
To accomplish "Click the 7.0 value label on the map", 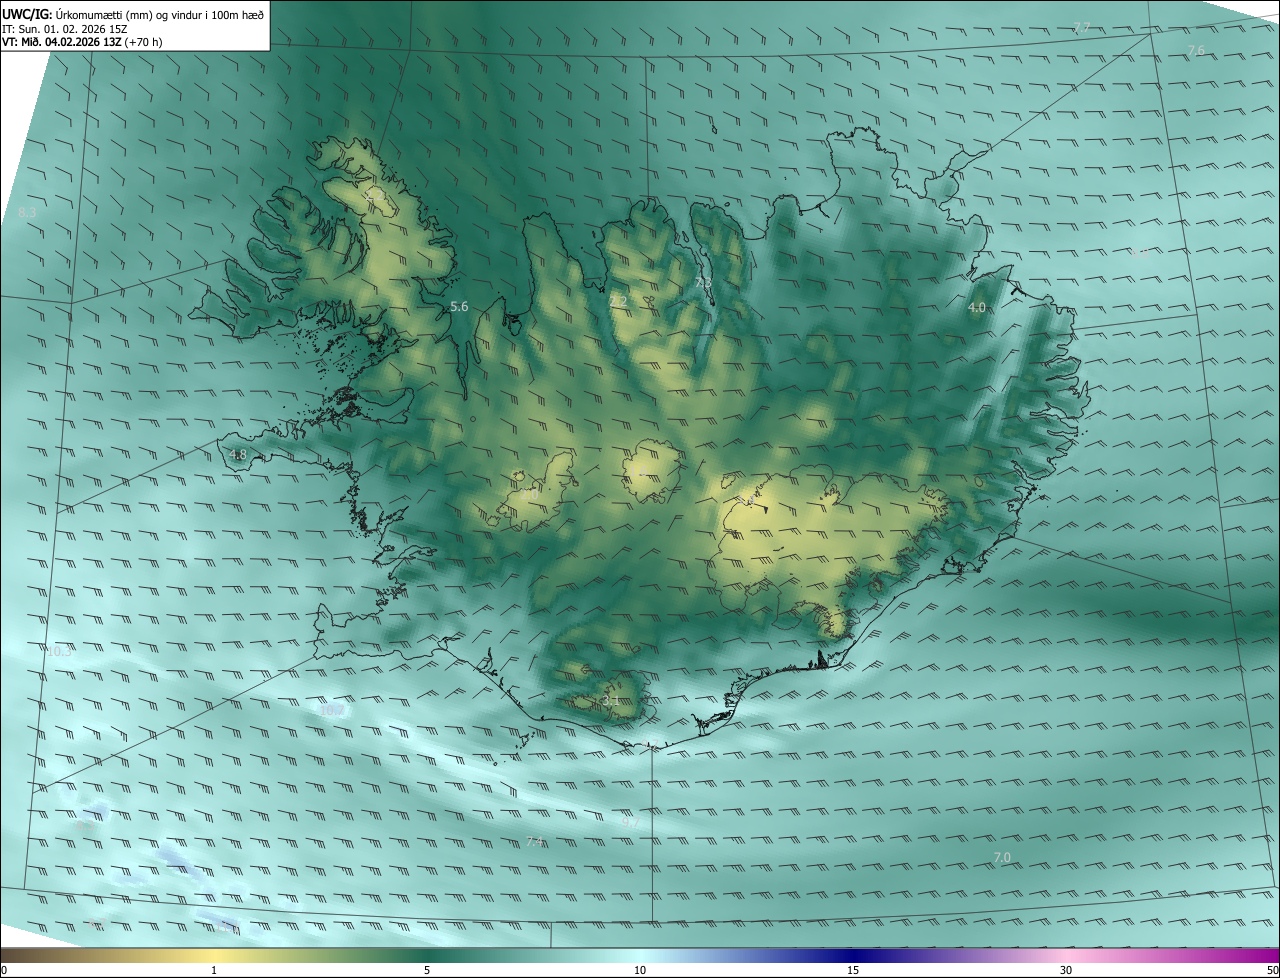I will point(1003,858).
